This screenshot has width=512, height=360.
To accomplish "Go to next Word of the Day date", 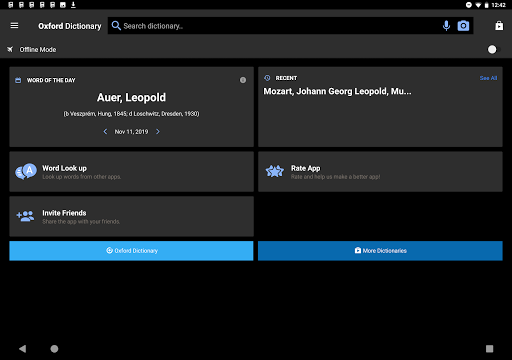I will 158,132.
